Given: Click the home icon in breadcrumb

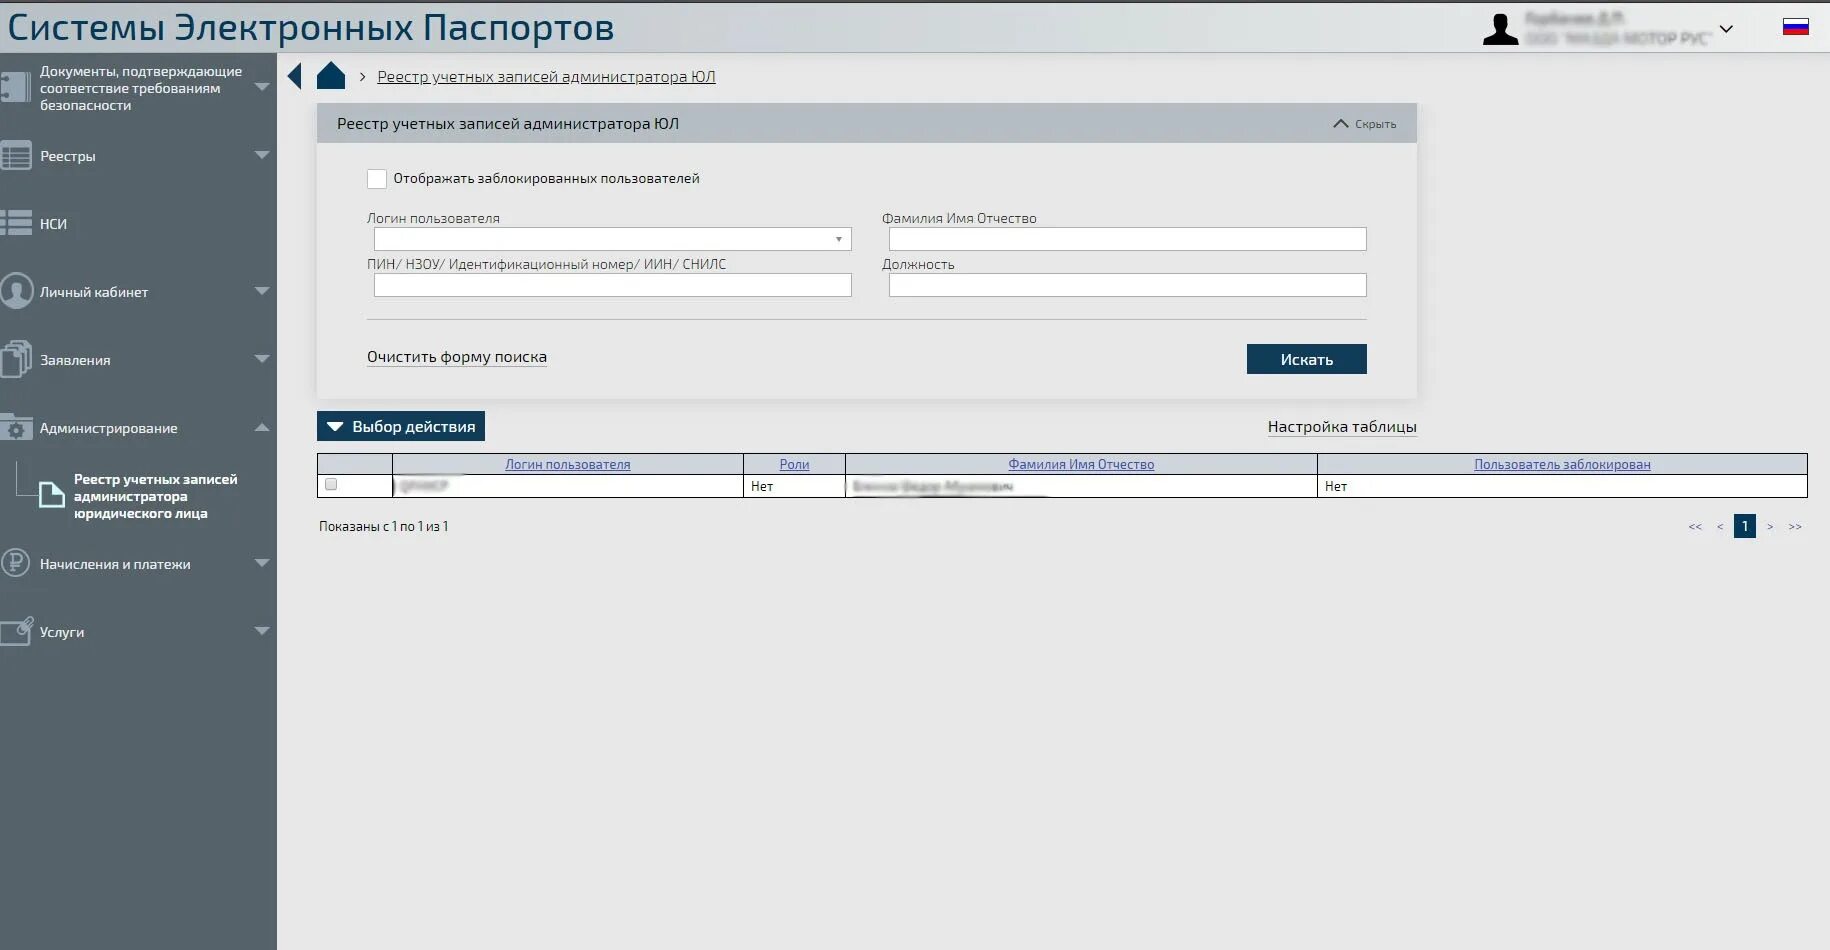Looking at the screenshot, I should click(331, 76).
